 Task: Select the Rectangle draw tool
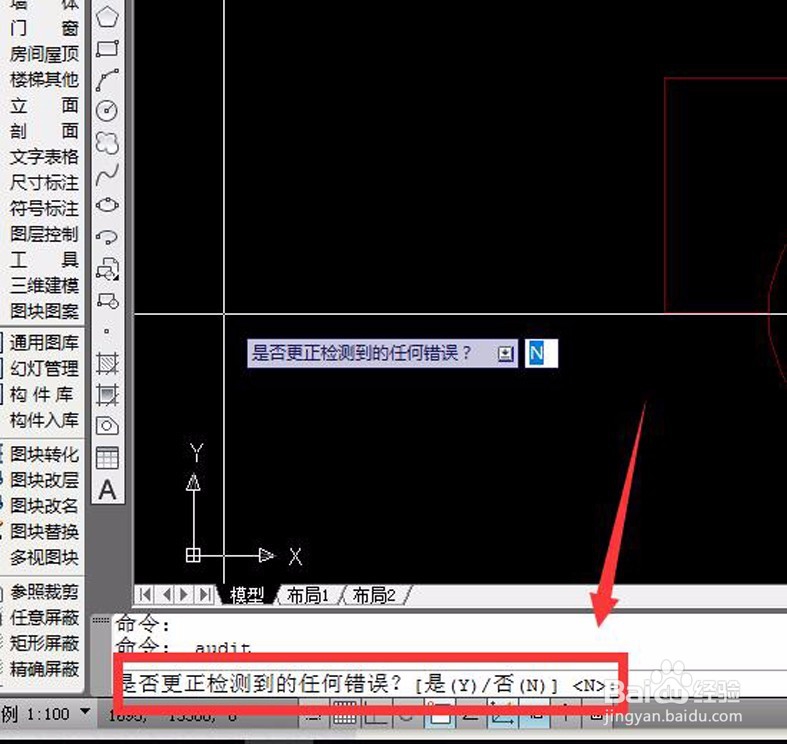(x=107, y=49)
